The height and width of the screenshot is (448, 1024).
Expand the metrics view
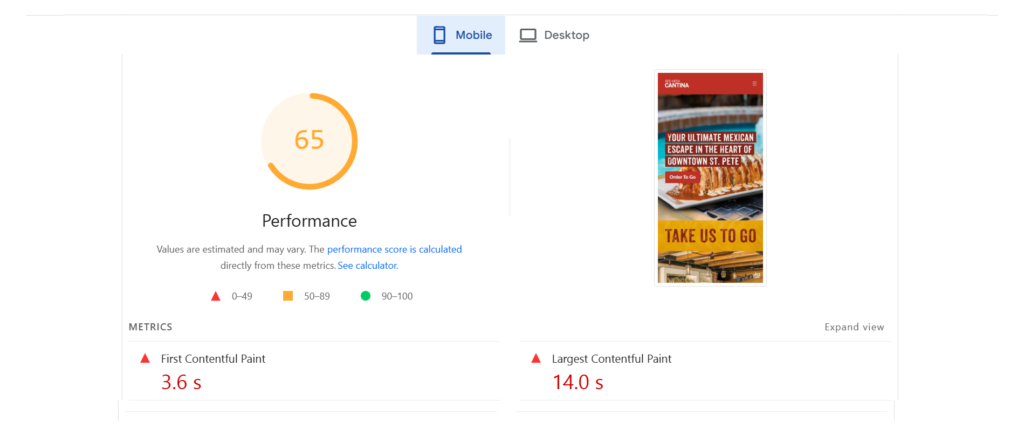click(854, 327)
